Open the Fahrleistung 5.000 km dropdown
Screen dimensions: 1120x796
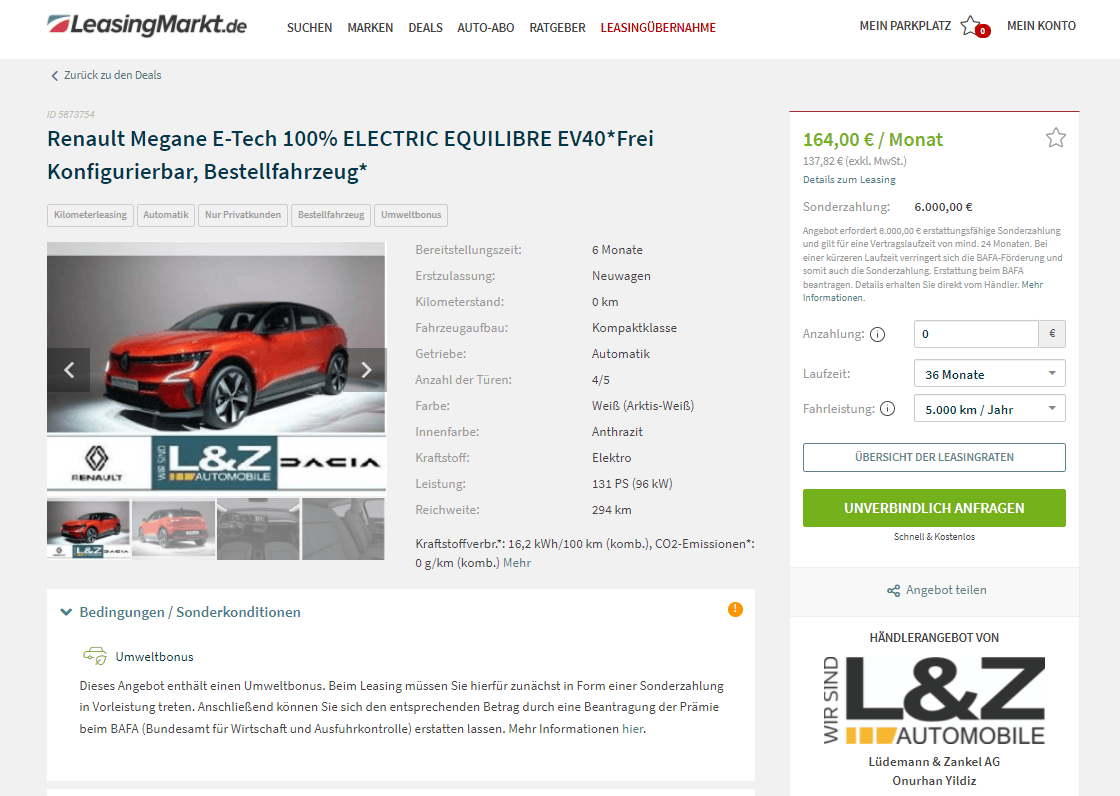pos(989,409)
